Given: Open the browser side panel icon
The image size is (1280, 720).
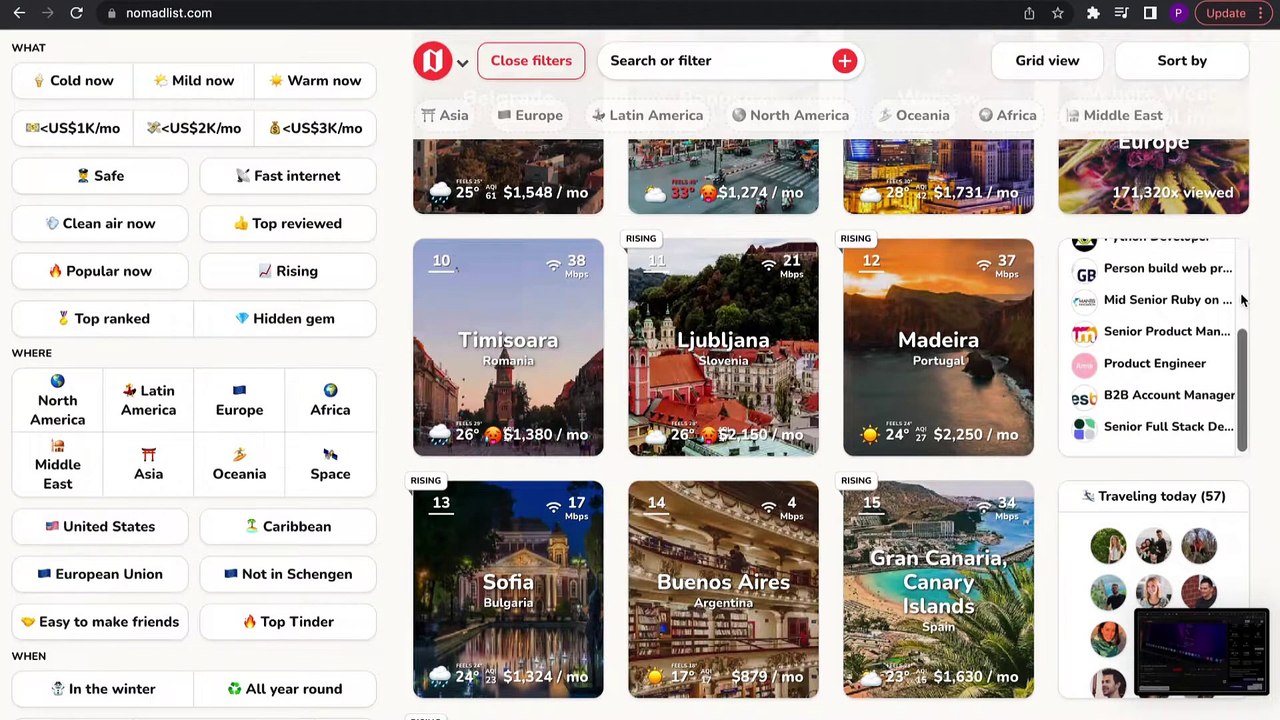Looking at the screenshot, I should [x=1150, y=13].
